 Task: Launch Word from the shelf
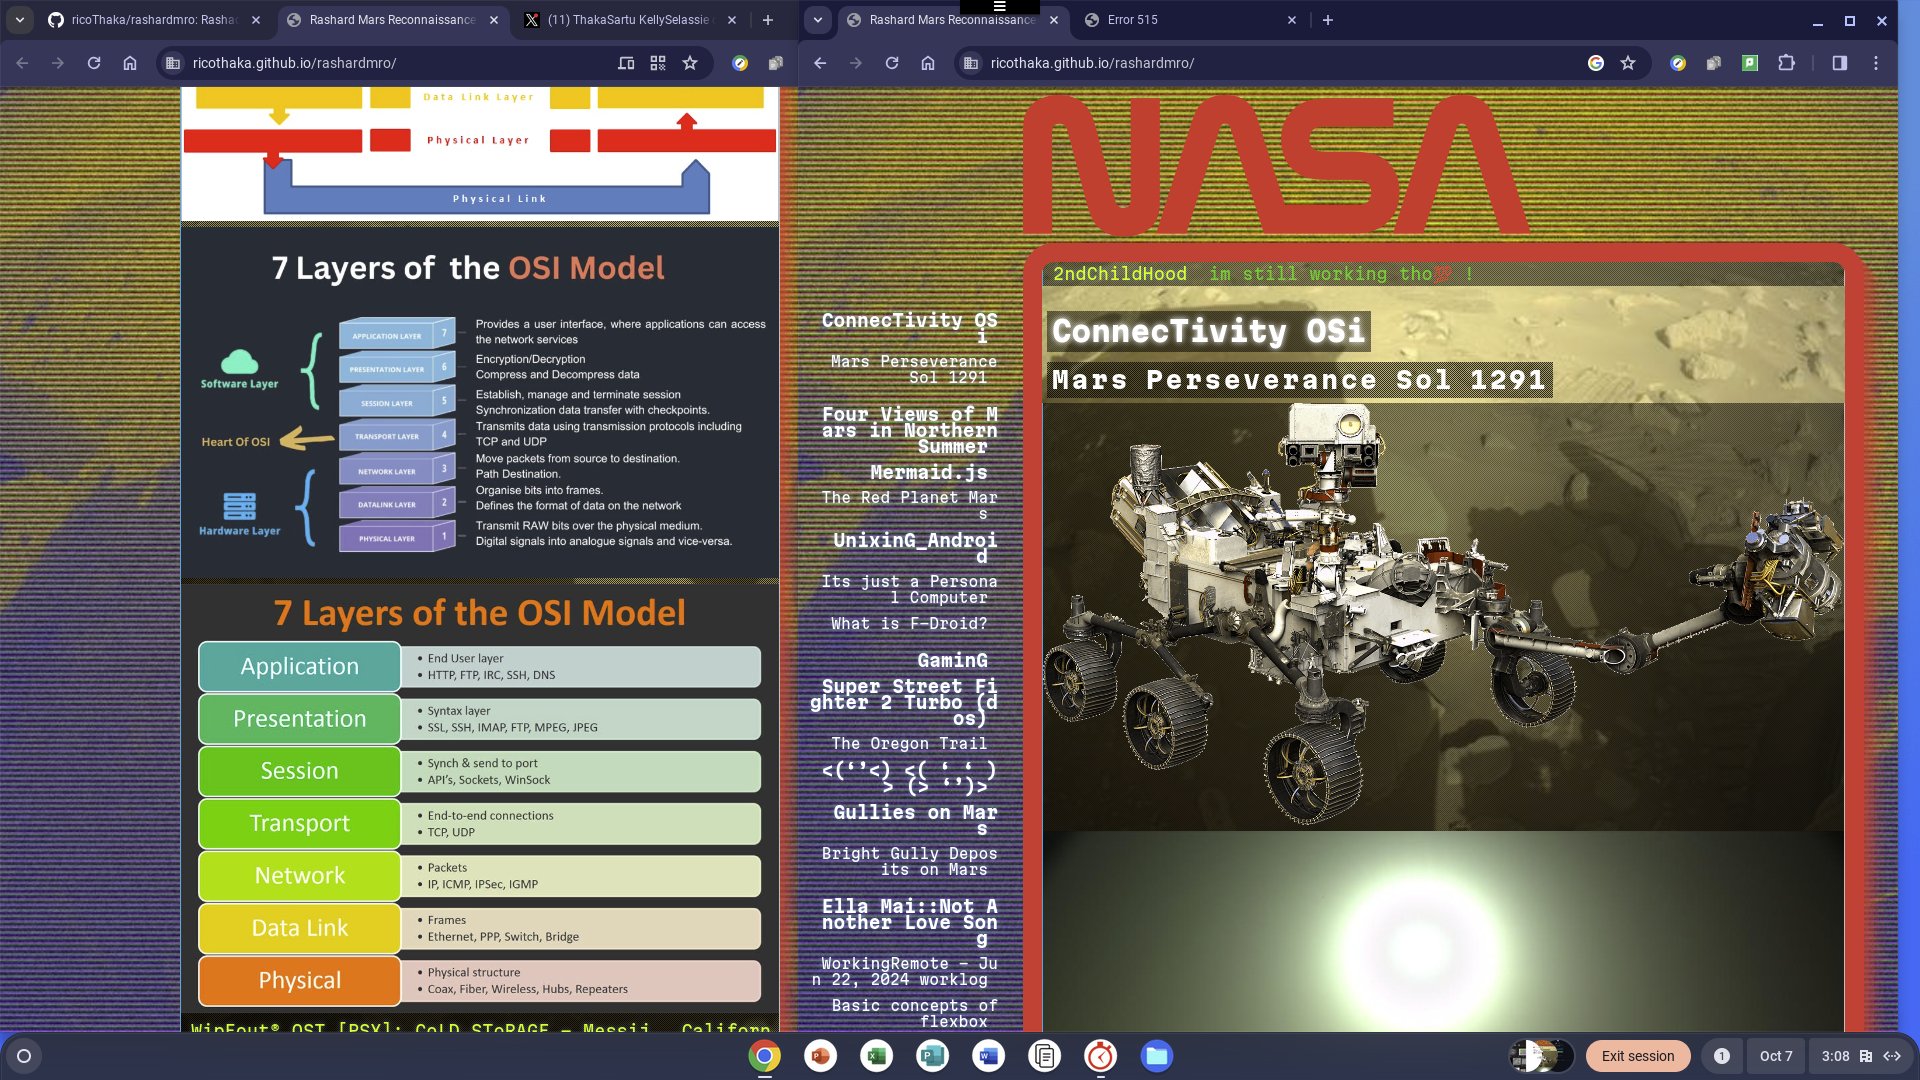989,1056
